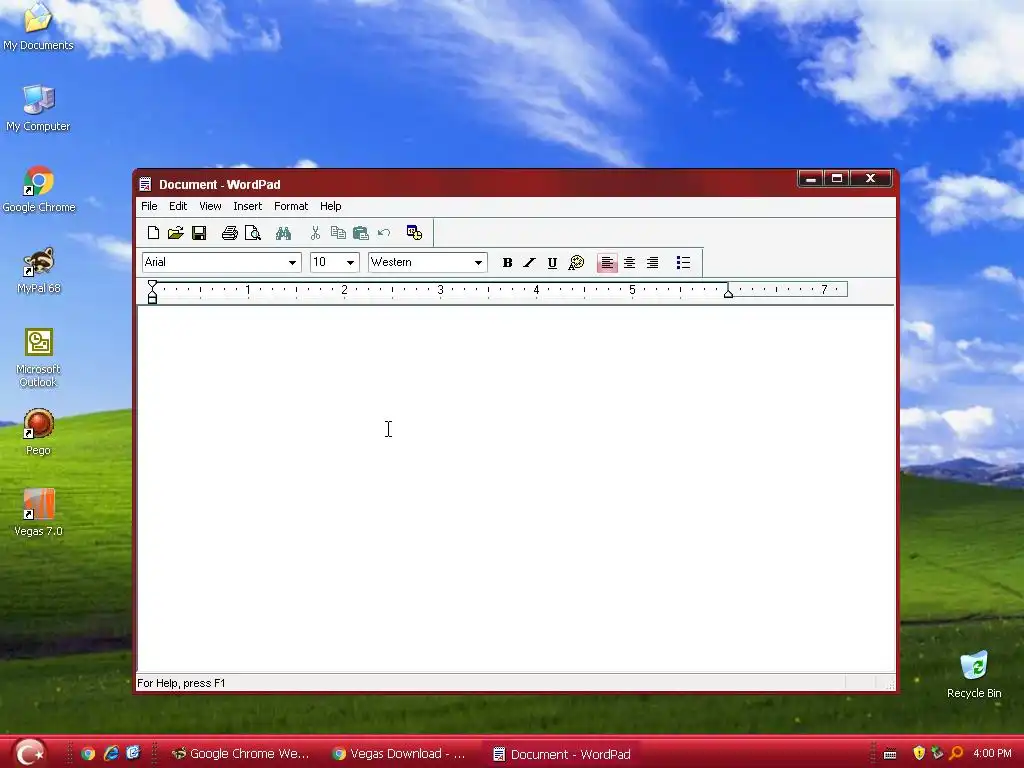The width and height of the screenshot is (1024, 768).
Task: Toggle Italic formatting
Action: [x=530, y=263]
